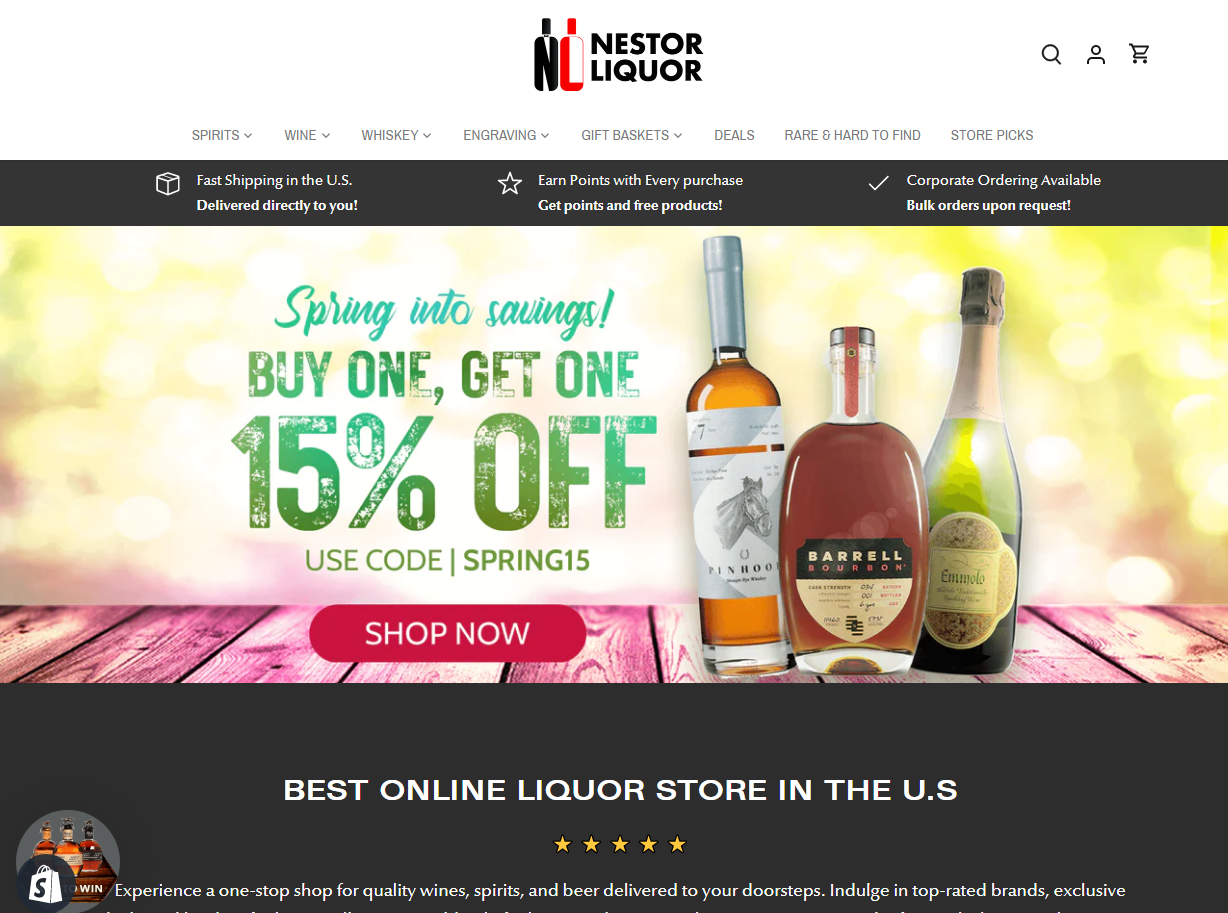This screenshot has height=913, width=1228.
Task: Click the corporate ordering checkmark icon
Action: 878,183
